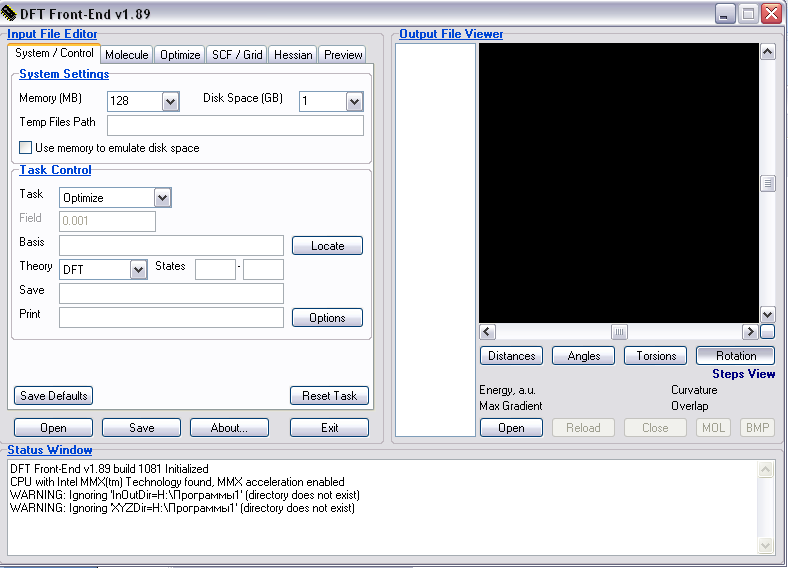788x568 pixels.
Task: Open the Memory (MB) dropdown
Action: [x=170, y=102]
